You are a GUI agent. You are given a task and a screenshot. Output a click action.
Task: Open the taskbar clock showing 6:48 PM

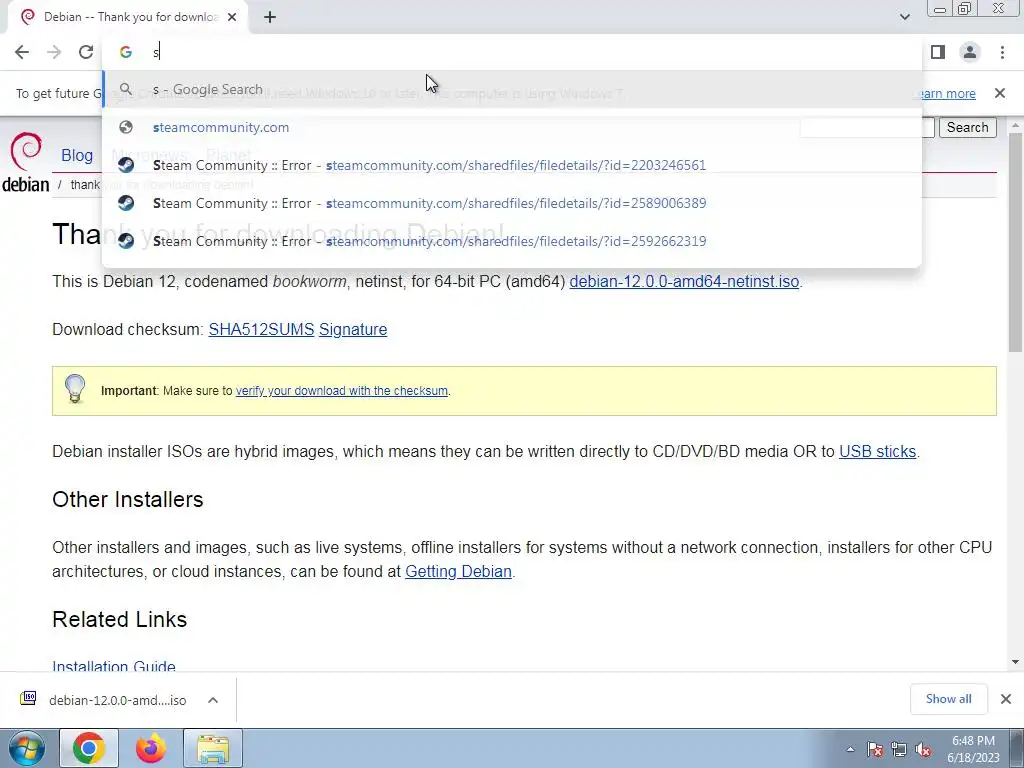(973, 749)
